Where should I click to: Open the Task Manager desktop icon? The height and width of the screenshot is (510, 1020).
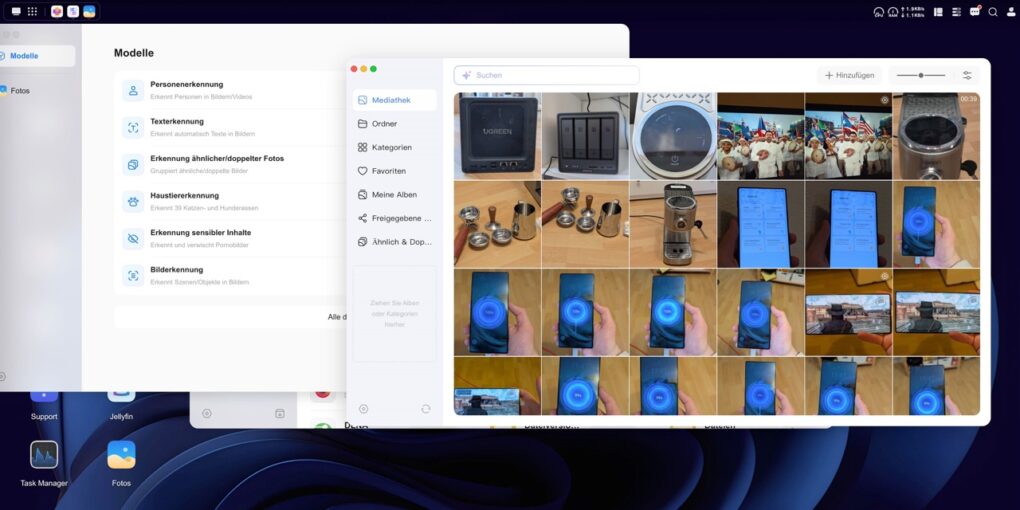click(44, 455)
